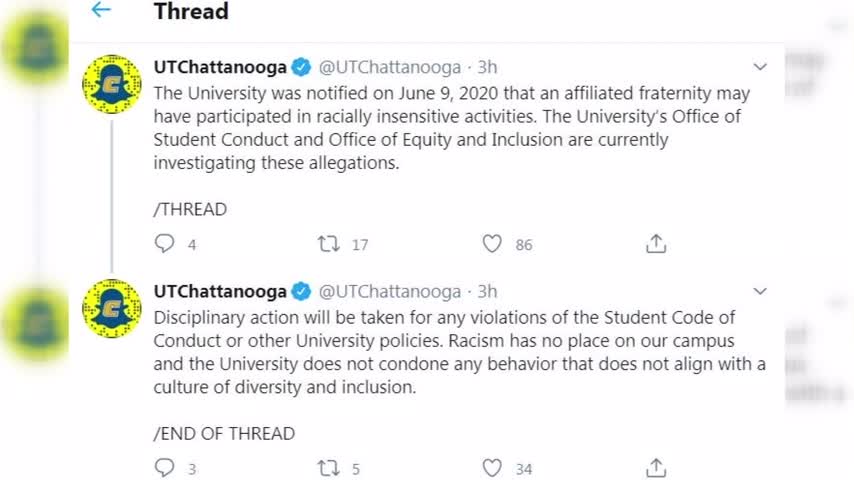Retweet the tweet with 17 retweets
This screenshot has width=854, height=480.
[329, 244]
